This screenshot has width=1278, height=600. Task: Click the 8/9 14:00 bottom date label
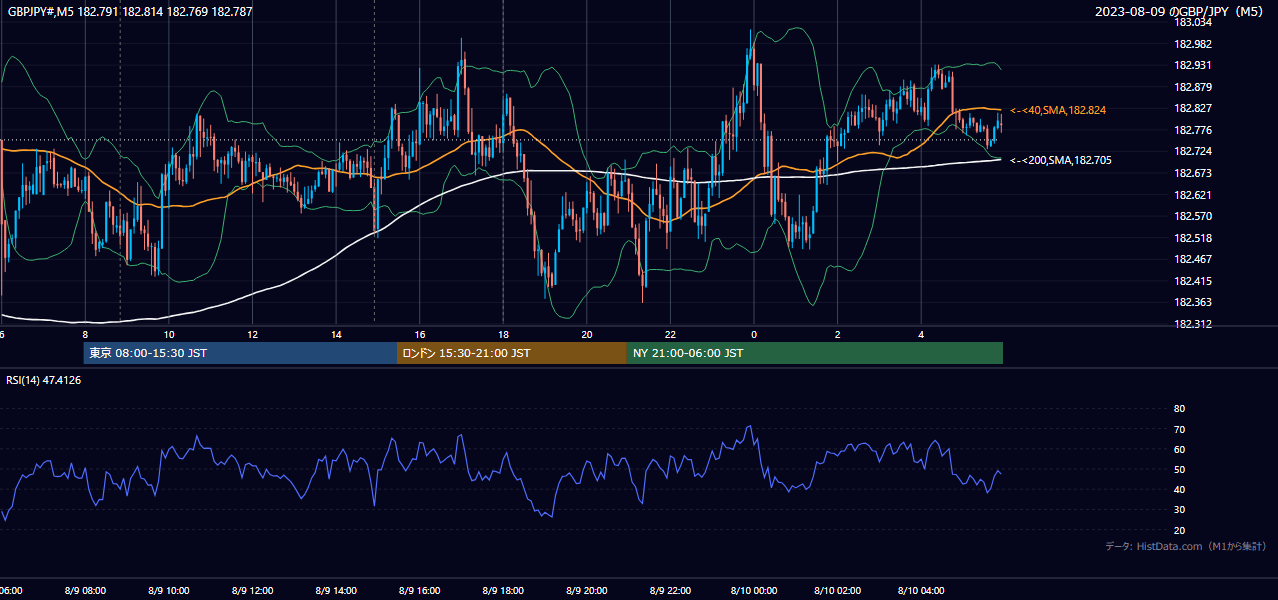pyautogui.click(x=336, y=590)
